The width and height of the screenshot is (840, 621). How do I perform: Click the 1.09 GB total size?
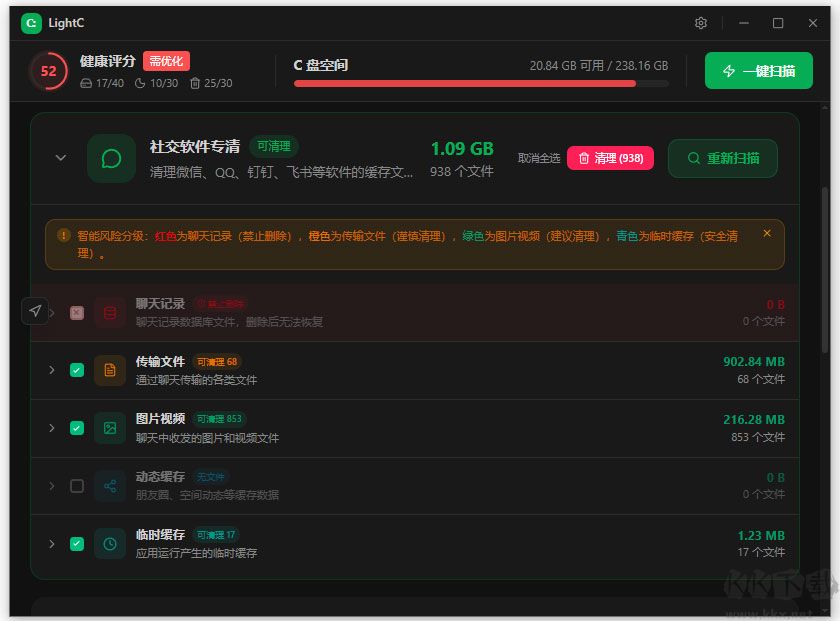coord(462,149)
